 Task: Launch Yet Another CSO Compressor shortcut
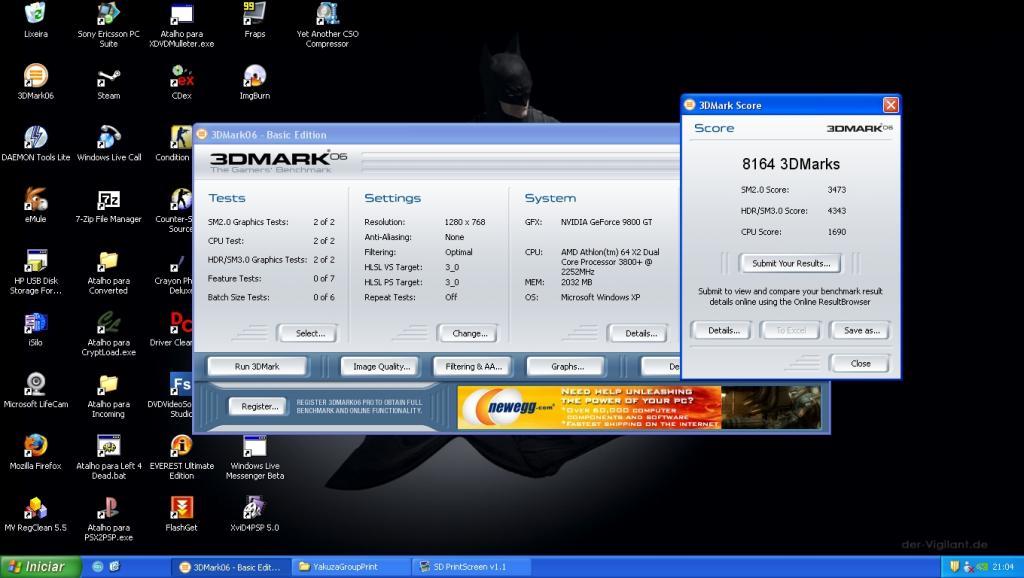pos(327,24)
